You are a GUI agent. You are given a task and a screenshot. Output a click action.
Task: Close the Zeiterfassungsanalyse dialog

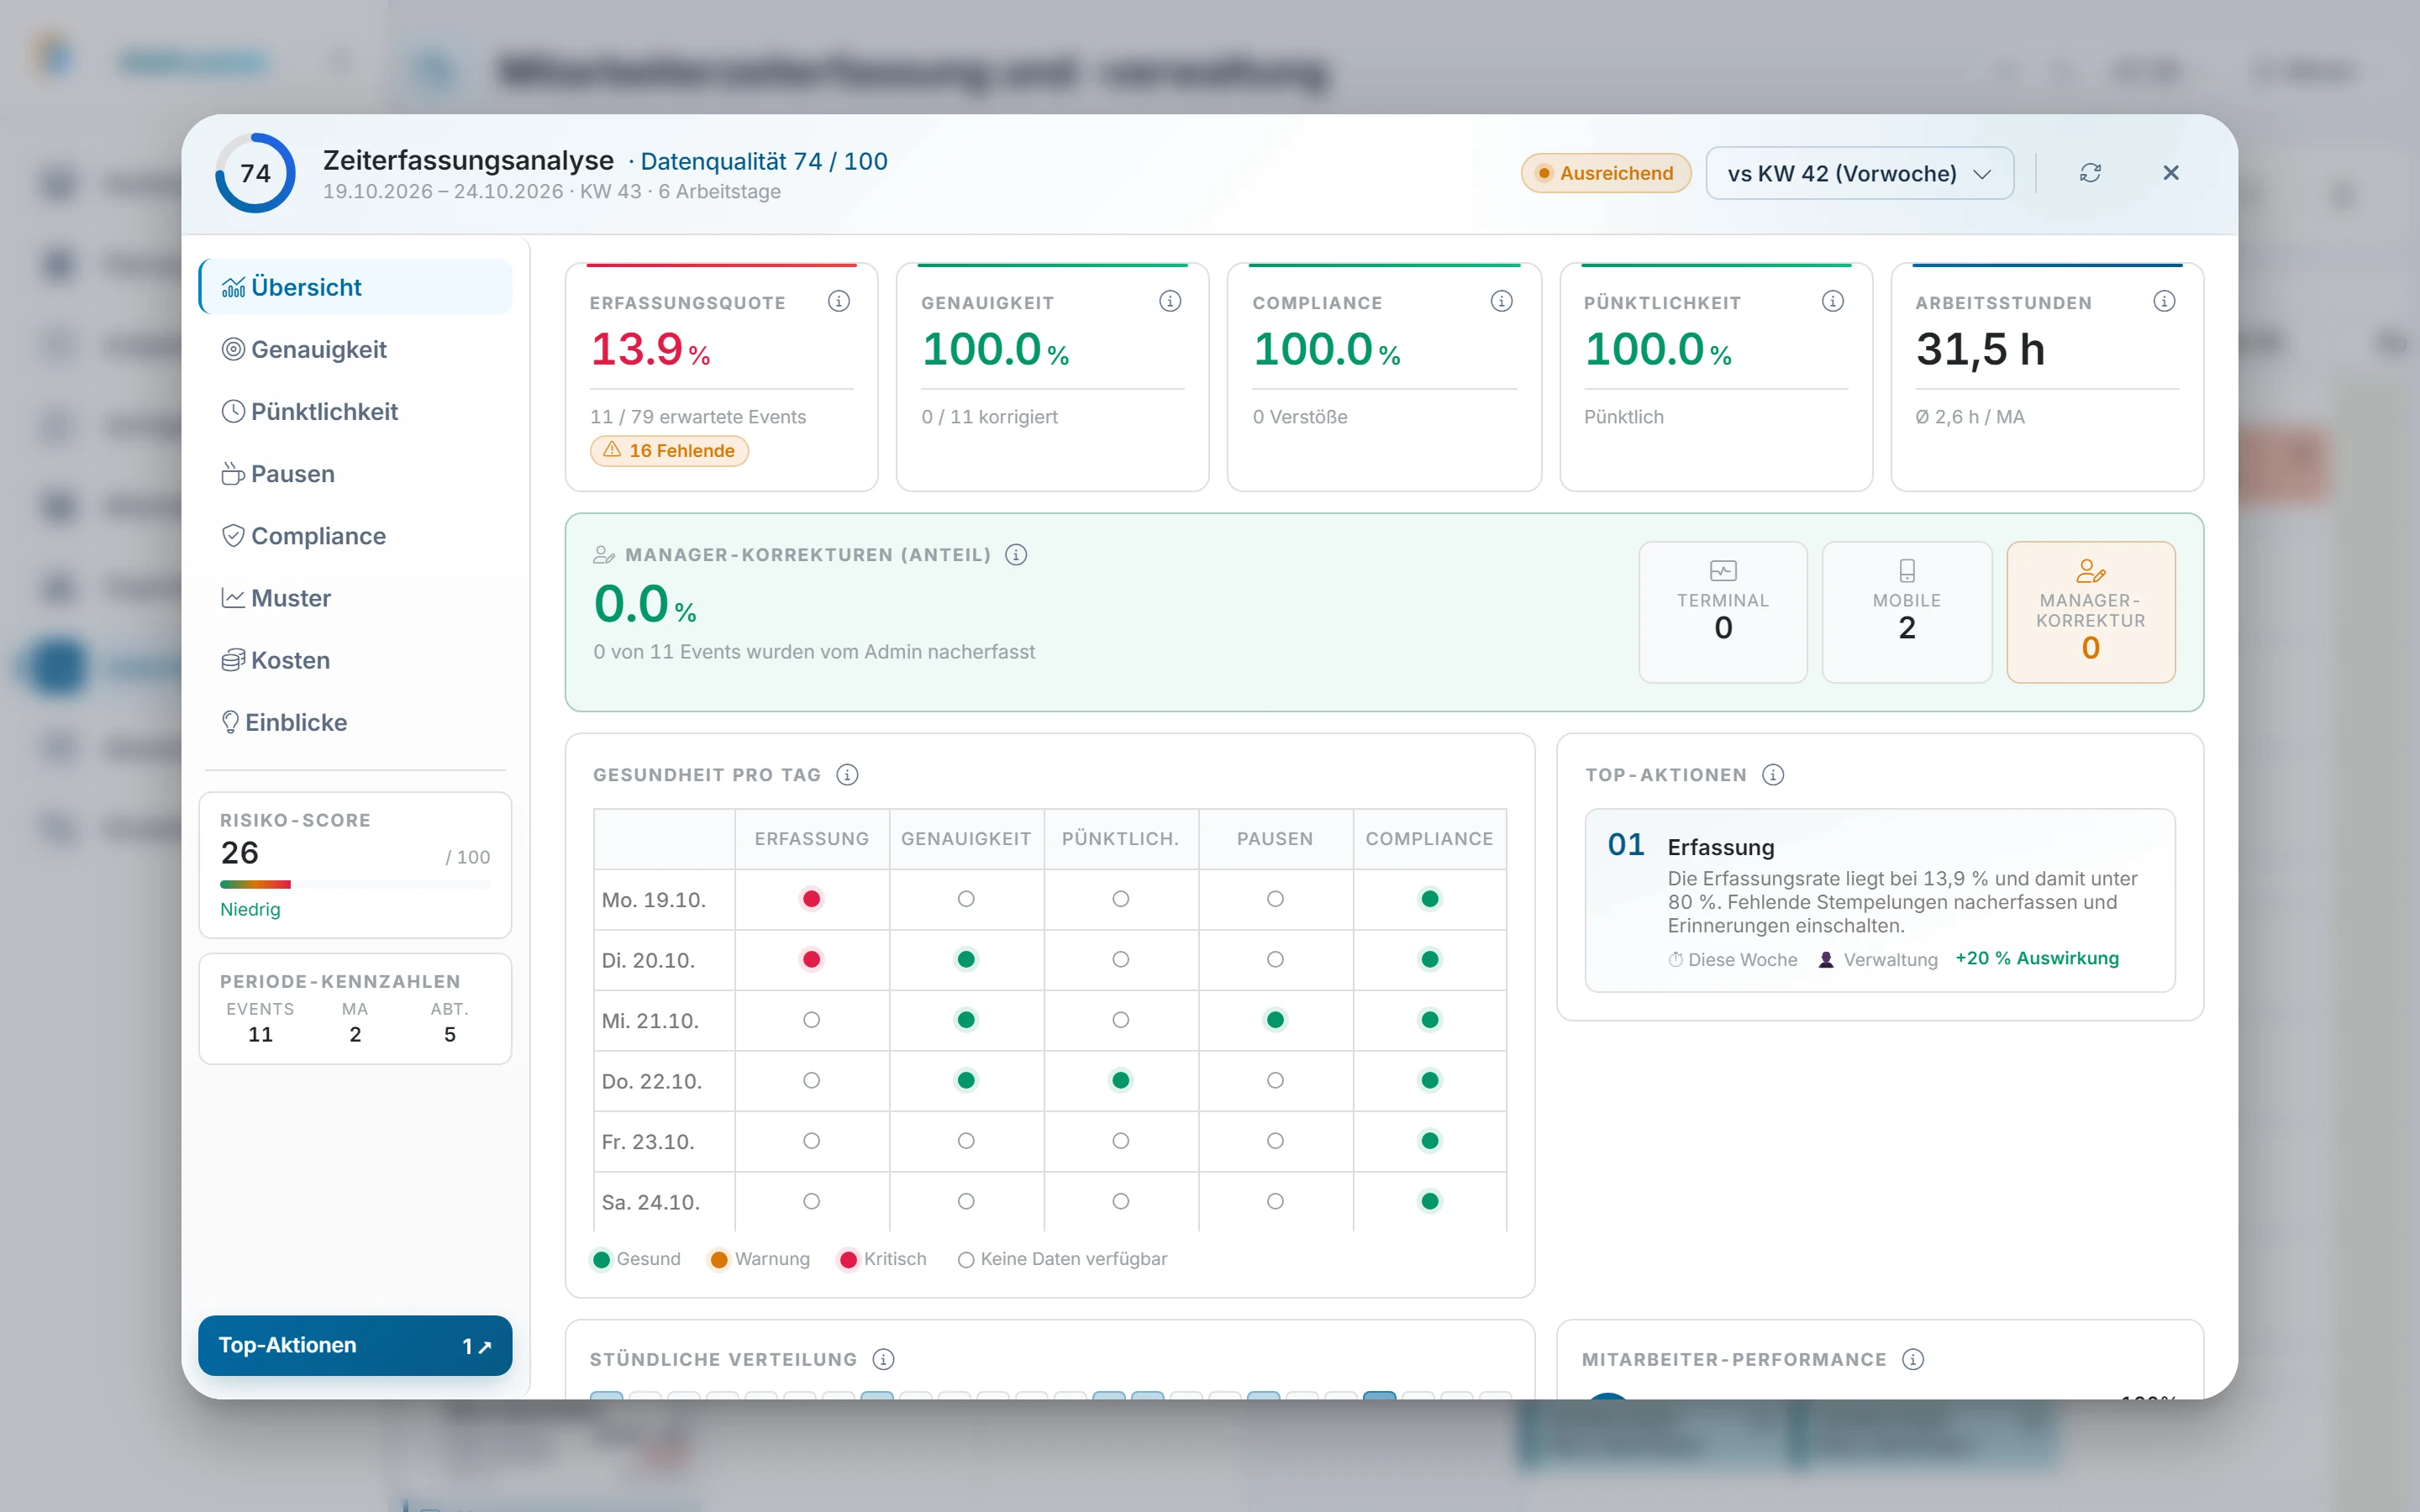pos(2170,173)
